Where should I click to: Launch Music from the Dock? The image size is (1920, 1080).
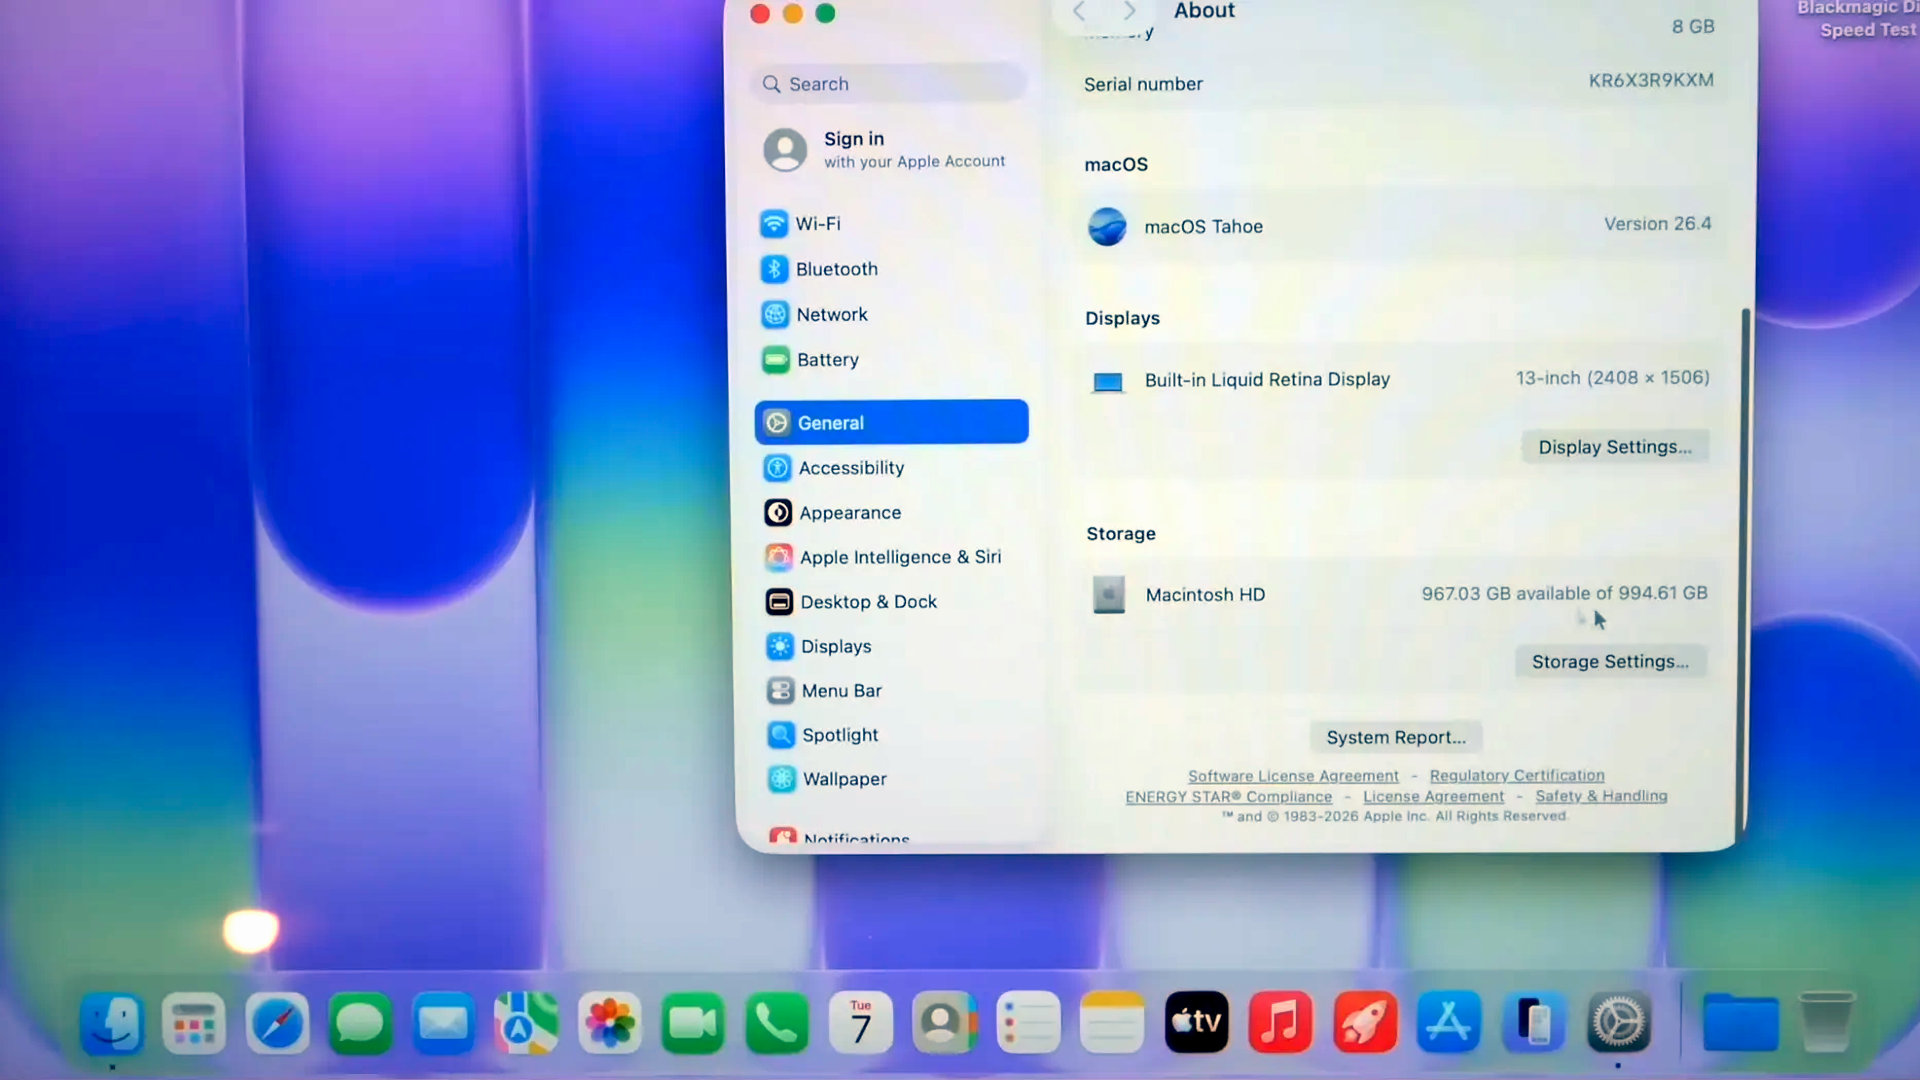pyautogui.click(x=1280, y=1022)
